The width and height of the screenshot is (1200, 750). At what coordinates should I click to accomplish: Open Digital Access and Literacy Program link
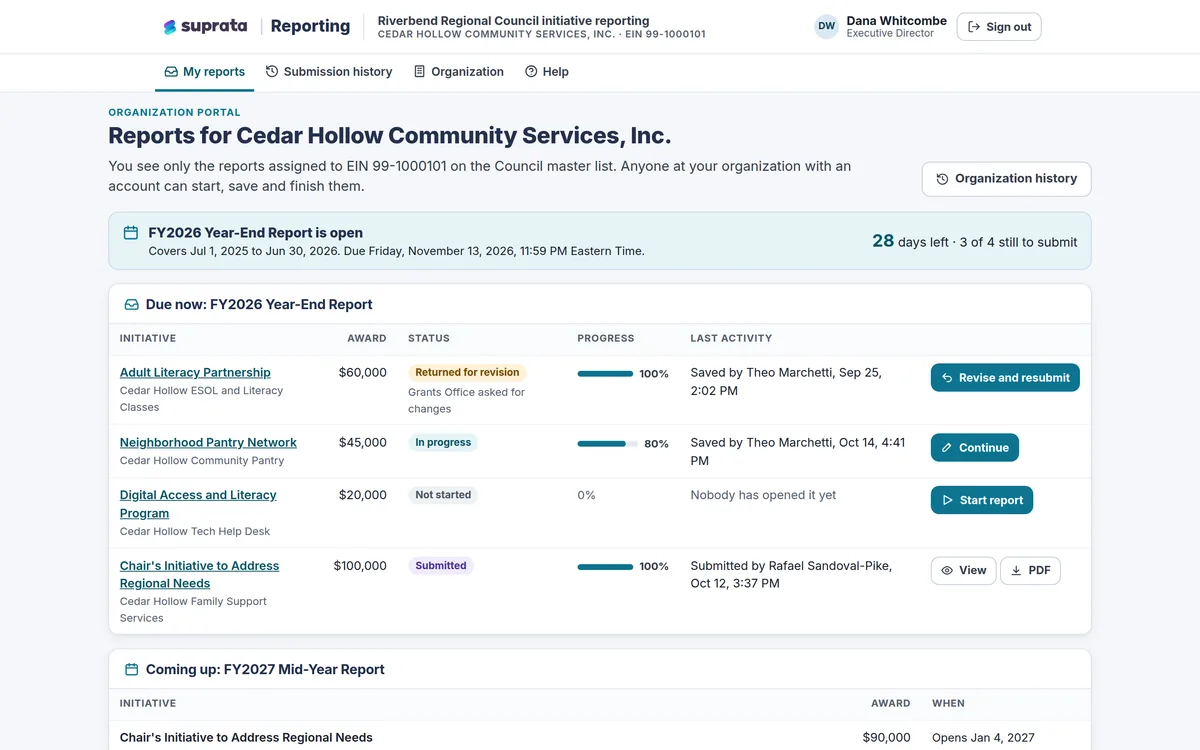click(198, 504)
